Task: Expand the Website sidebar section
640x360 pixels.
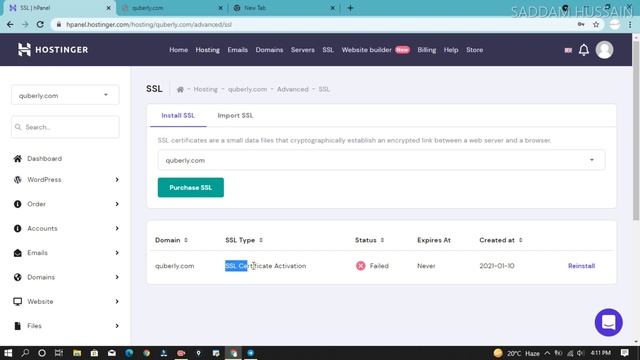Action: coord(117,302)
